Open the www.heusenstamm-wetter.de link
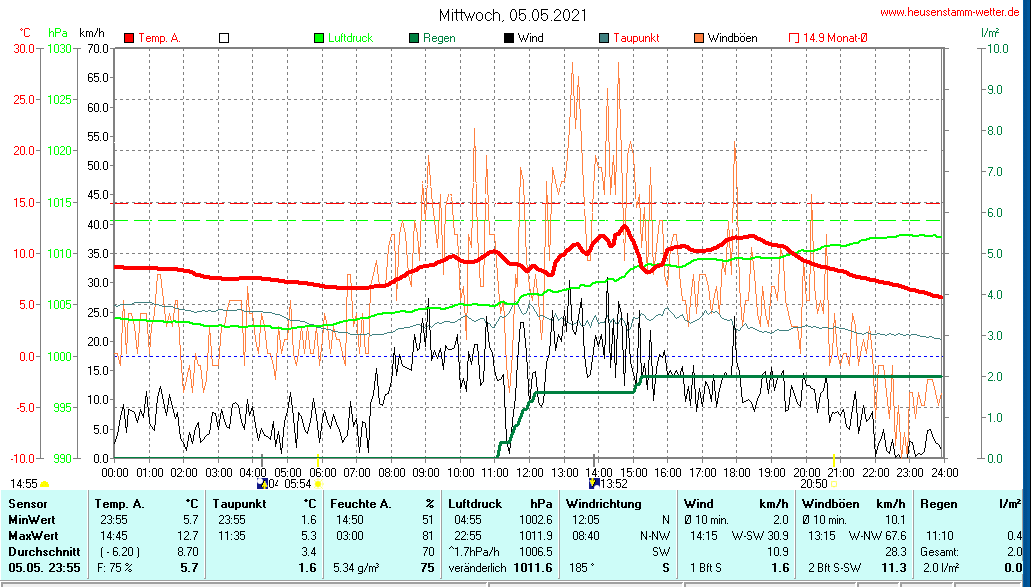This screenshot has height=587, width=1034. point(950,12)
